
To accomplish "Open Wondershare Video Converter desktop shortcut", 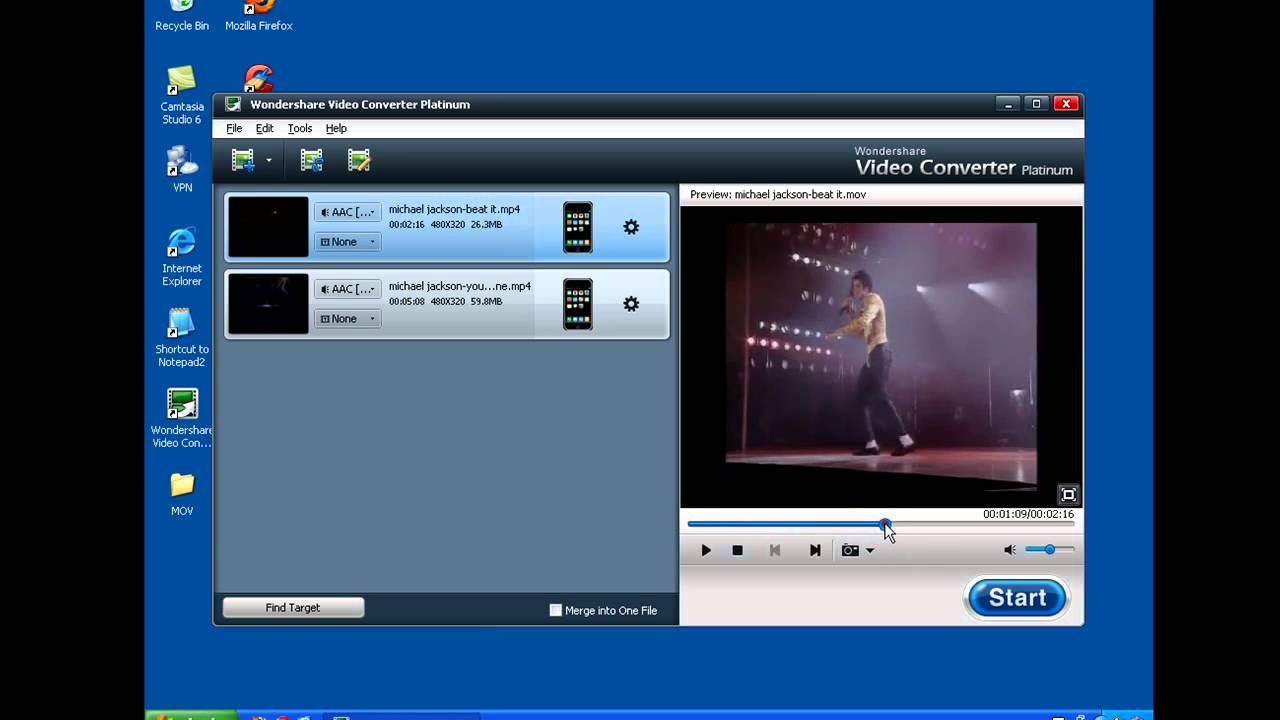I will (182, 418).
